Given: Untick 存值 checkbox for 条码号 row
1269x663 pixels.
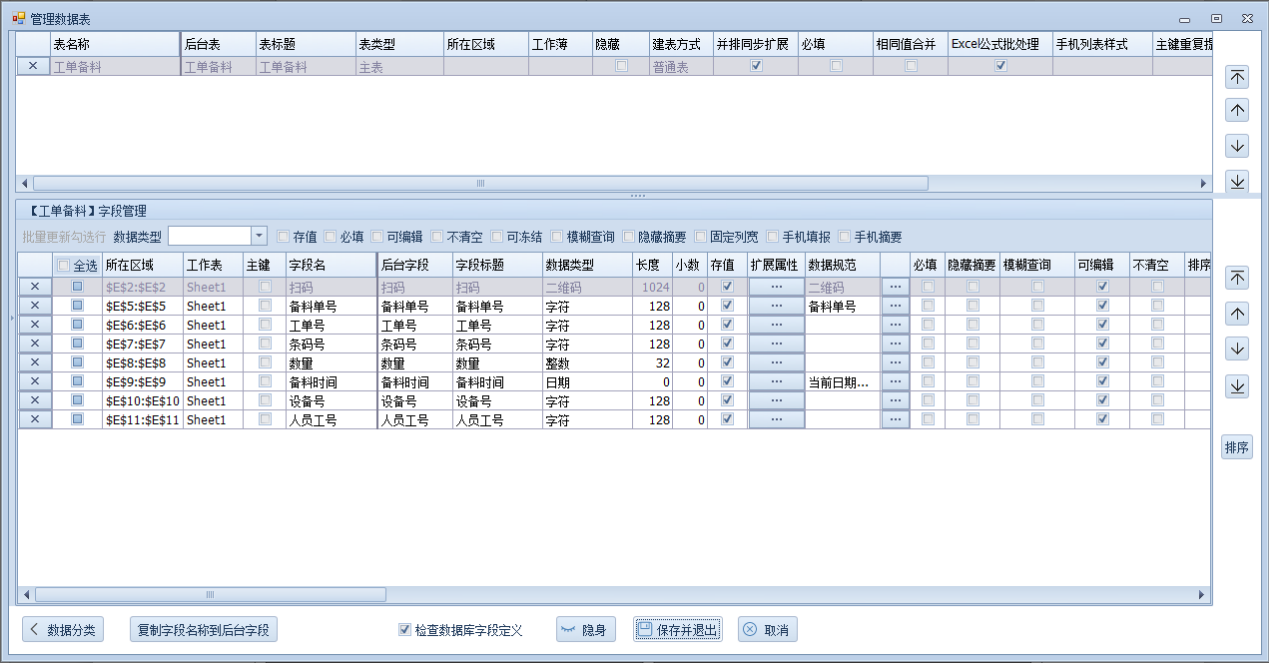Looking at the screenshot, I should [x=727, y=344].
